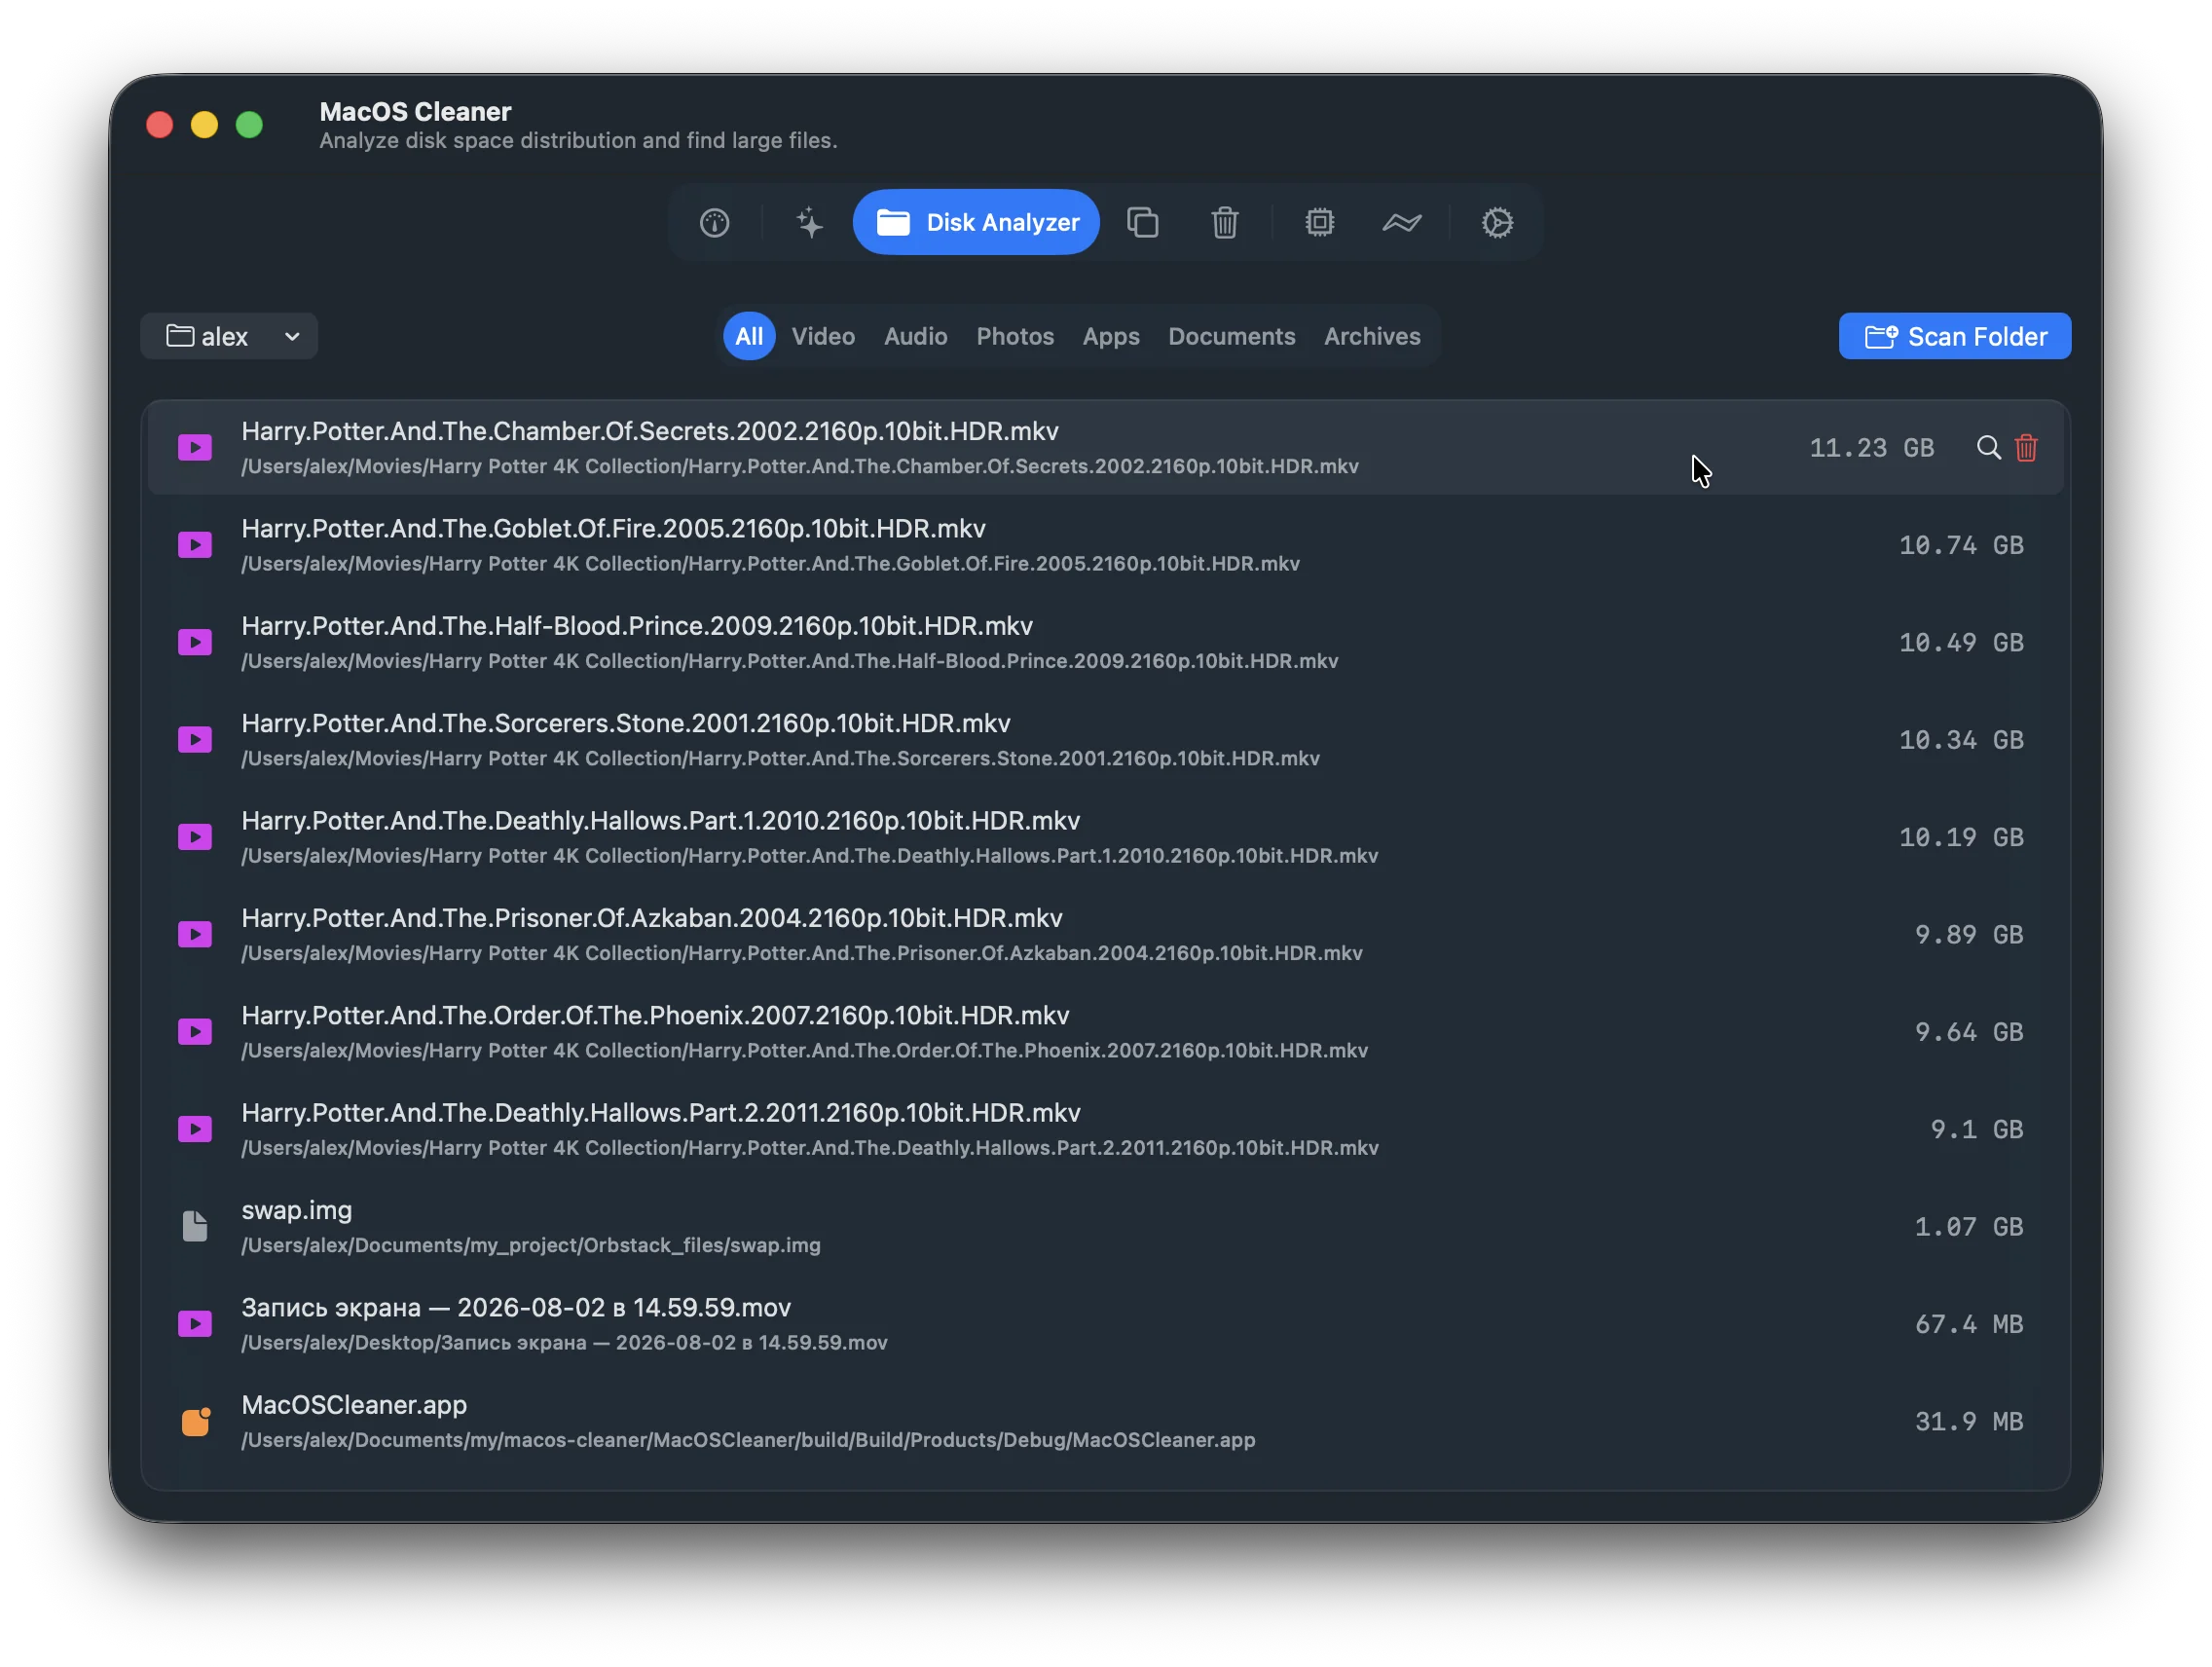Click the 10.34 GB size value
Screen dimensions: 2212x1667
tap(1961, 740)
